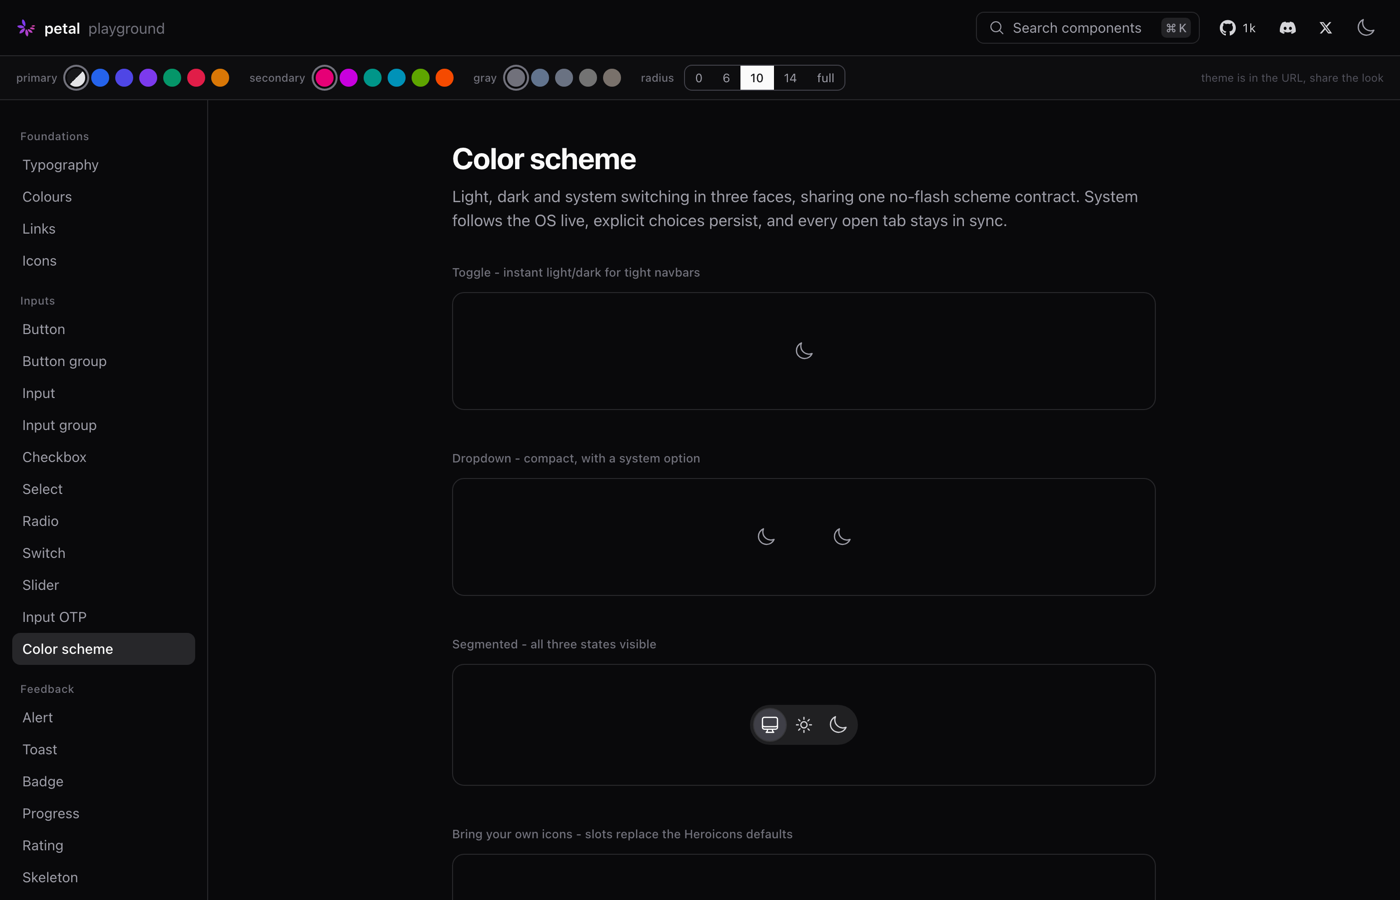
Task: Go to the Button component page
Action: tap(104, 329)
